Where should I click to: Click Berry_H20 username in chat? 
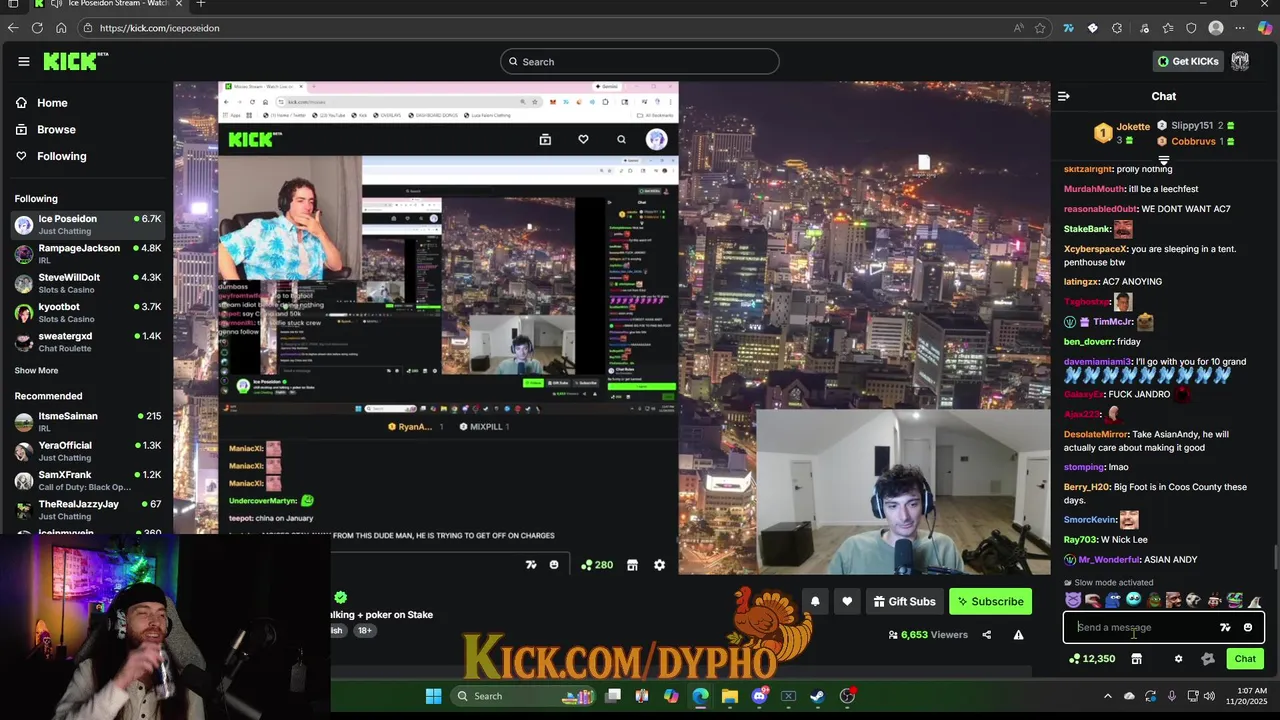coord(1087,487)
